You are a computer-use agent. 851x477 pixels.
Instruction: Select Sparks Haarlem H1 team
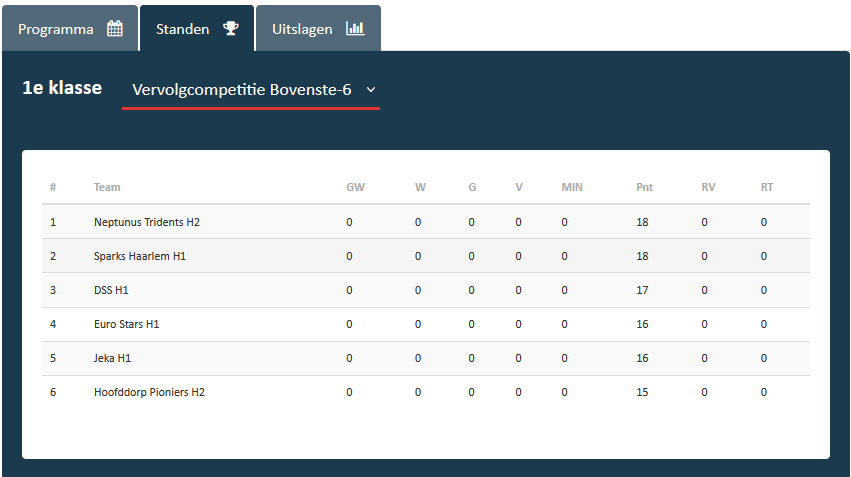pyautogui.click(x=140, y=256)
